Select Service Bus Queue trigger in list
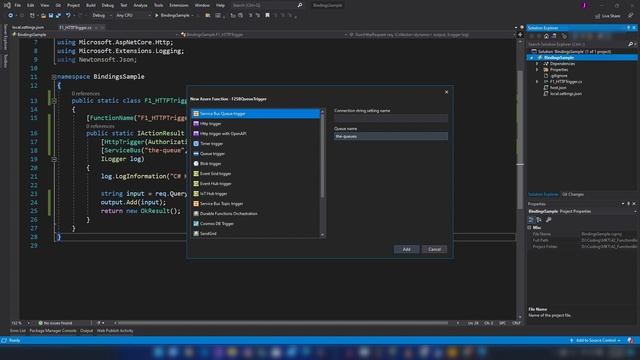Image resolution: width=640 pixels, height=360 pixels. (256, 113)
